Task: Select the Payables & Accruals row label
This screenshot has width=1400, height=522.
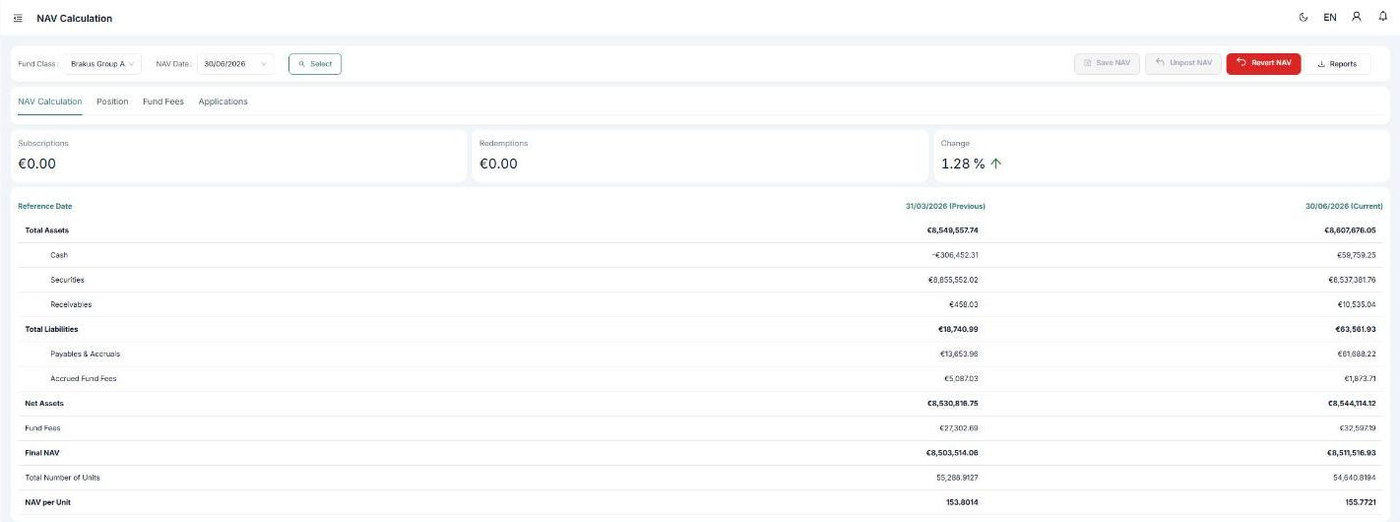Action: pos(85,354)
